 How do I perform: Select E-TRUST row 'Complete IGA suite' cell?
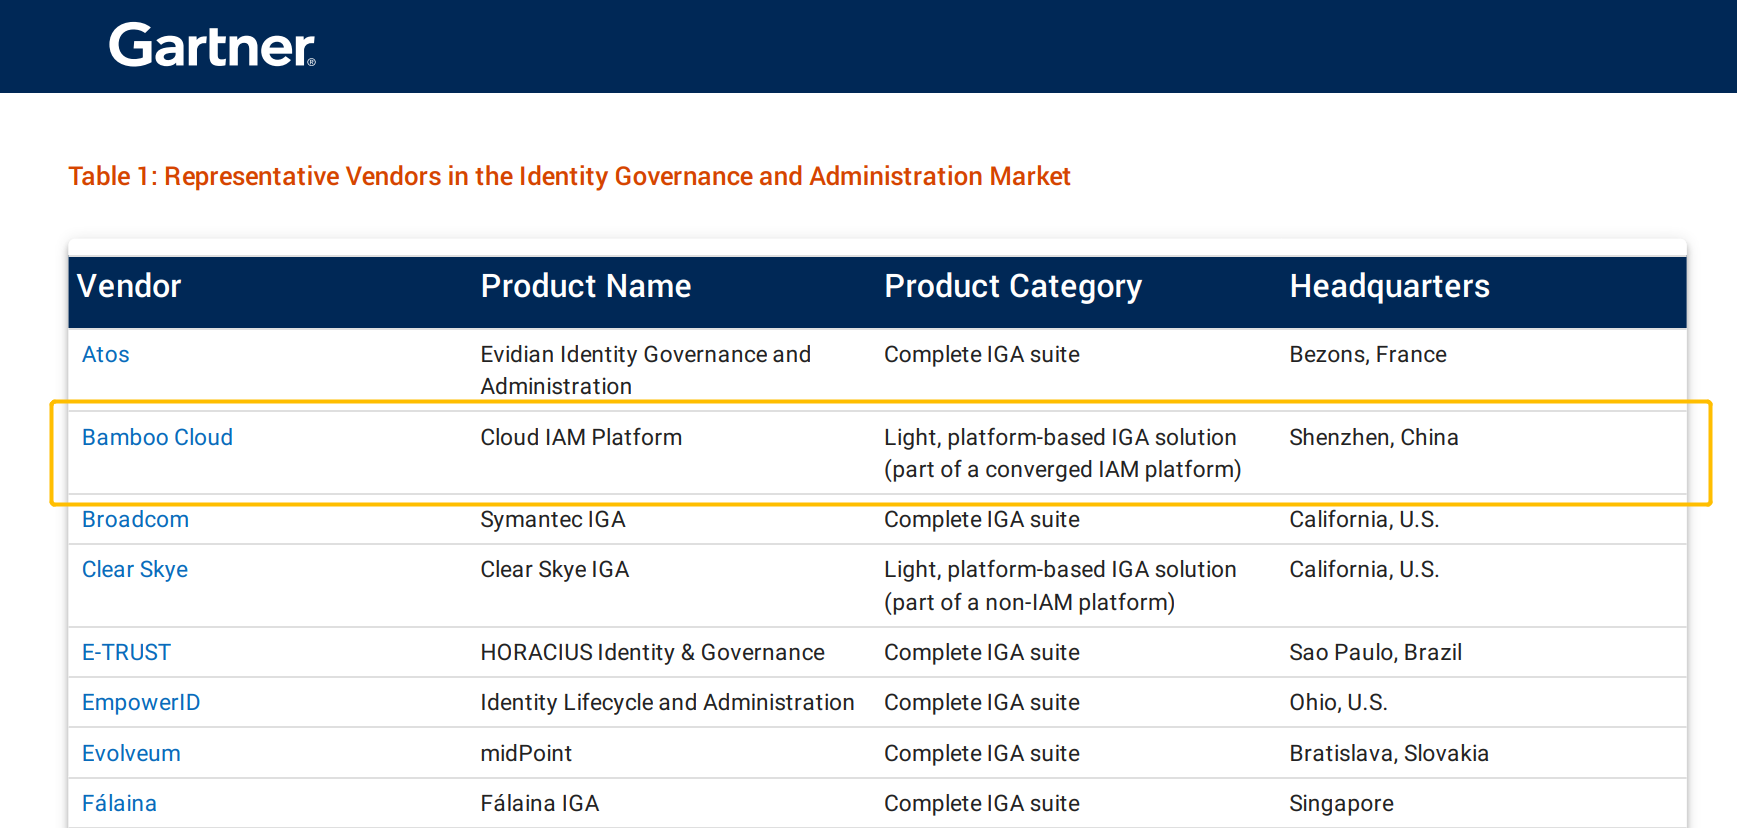[982, 653]
